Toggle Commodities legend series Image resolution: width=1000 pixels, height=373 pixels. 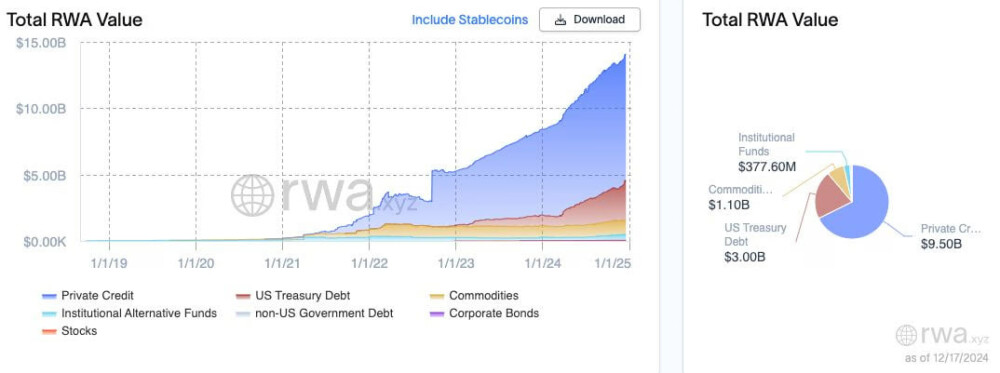pyautogui.click(x=474, y=296)
